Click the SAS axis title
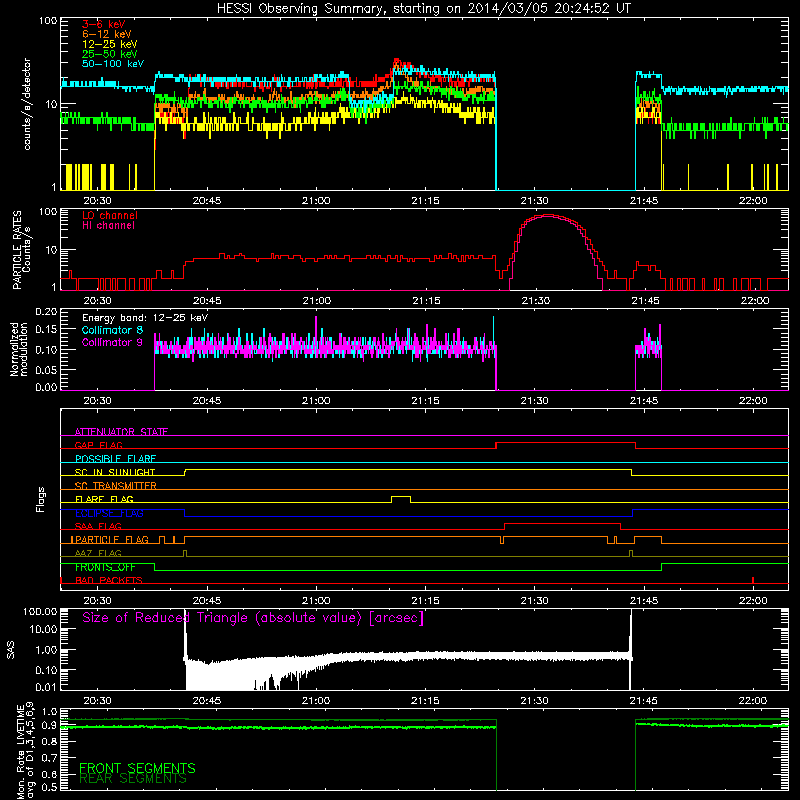Viewport: 800px width, 800px height. pyautogui.click(x=11, y=649)
